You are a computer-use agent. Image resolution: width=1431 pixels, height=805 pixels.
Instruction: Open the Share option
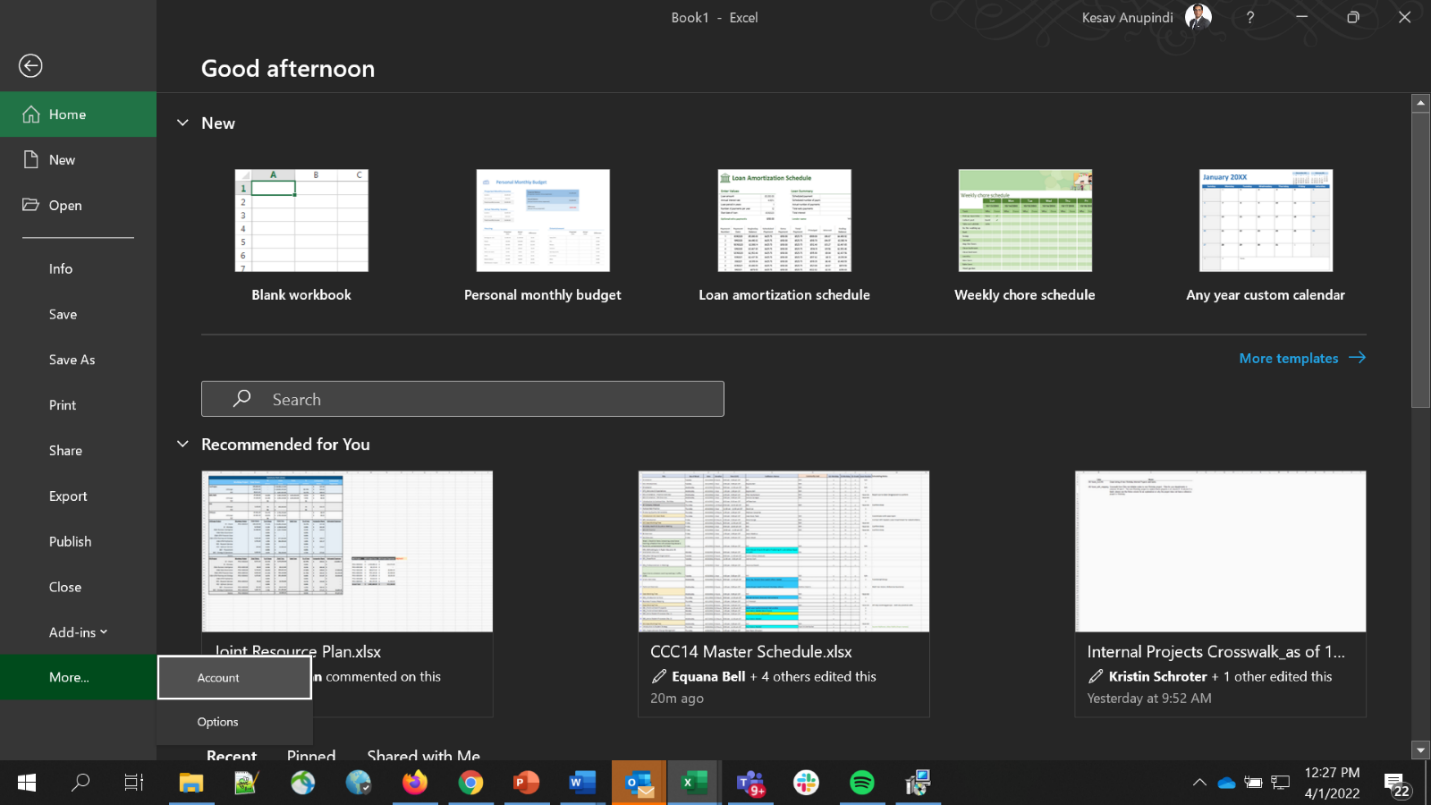pyautogui.click(x=78, y=451)
